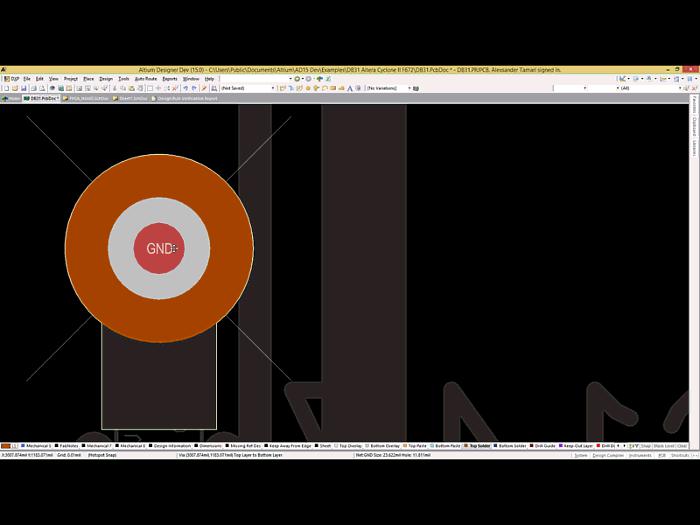Open the Edit menu
The height and width of the screenshot is (525, 700).
(x=40, y=79)
